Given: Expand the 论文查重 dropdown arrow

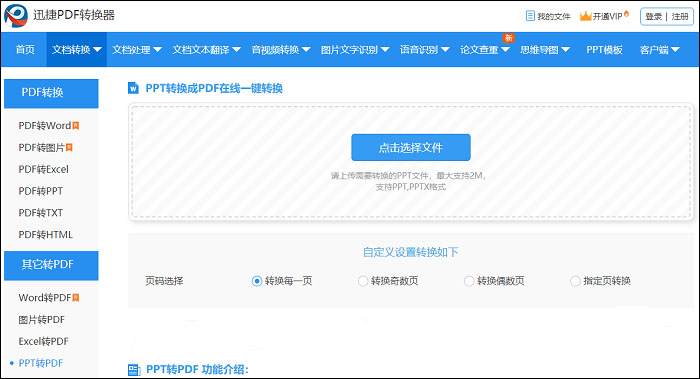Looking at the screenshot, I should (505, 50).
